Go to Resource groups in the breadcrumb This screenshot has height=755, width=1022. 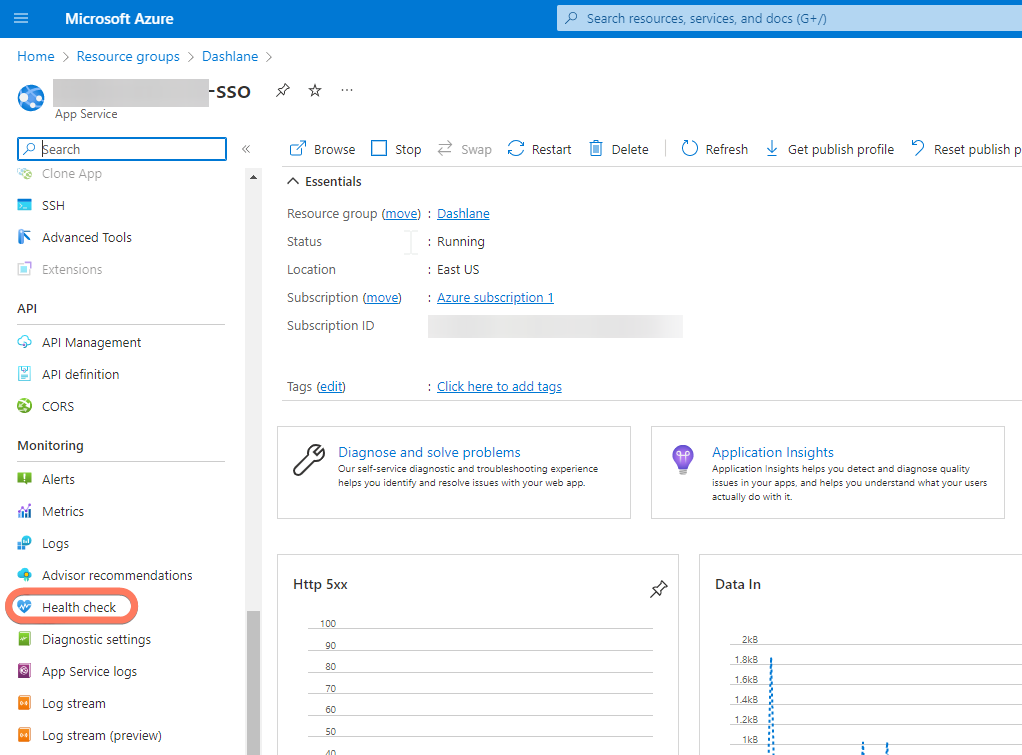point(128,56)
